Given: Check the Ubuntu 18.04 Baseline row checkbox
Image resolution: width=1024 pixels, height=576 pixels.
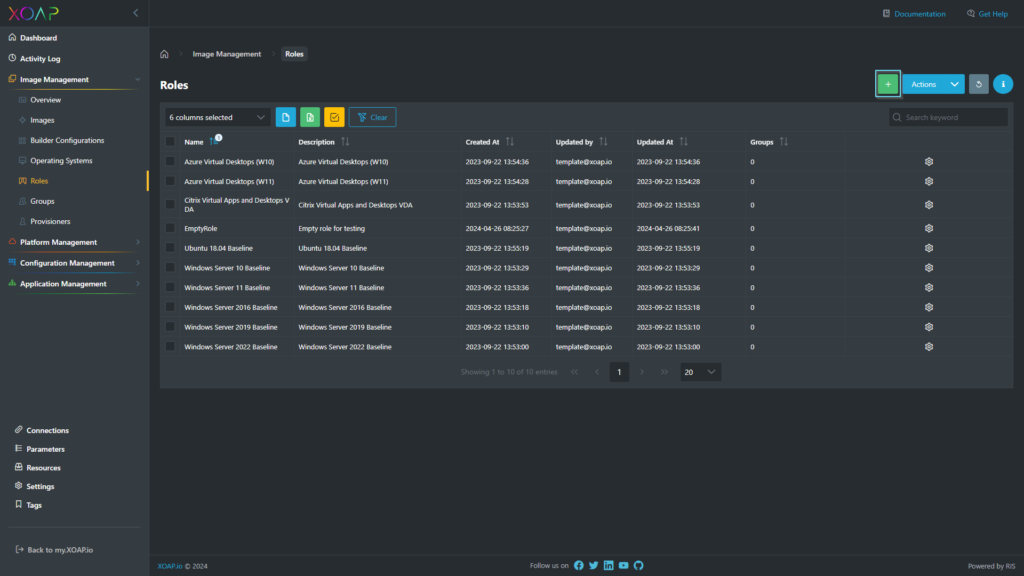Looking at the screenshot, I should [170, 248].
